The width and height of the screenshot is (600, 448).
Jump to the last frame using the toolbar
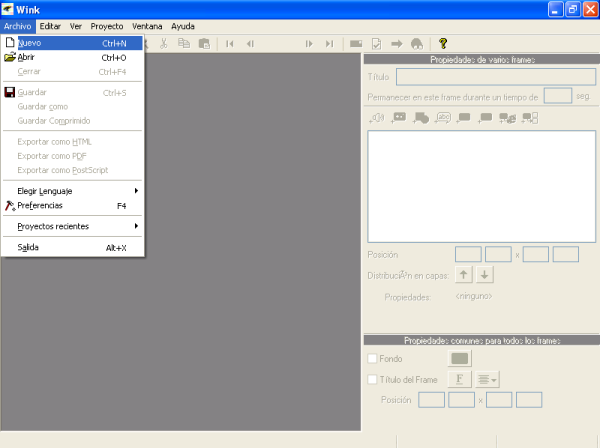pos(329,43)
